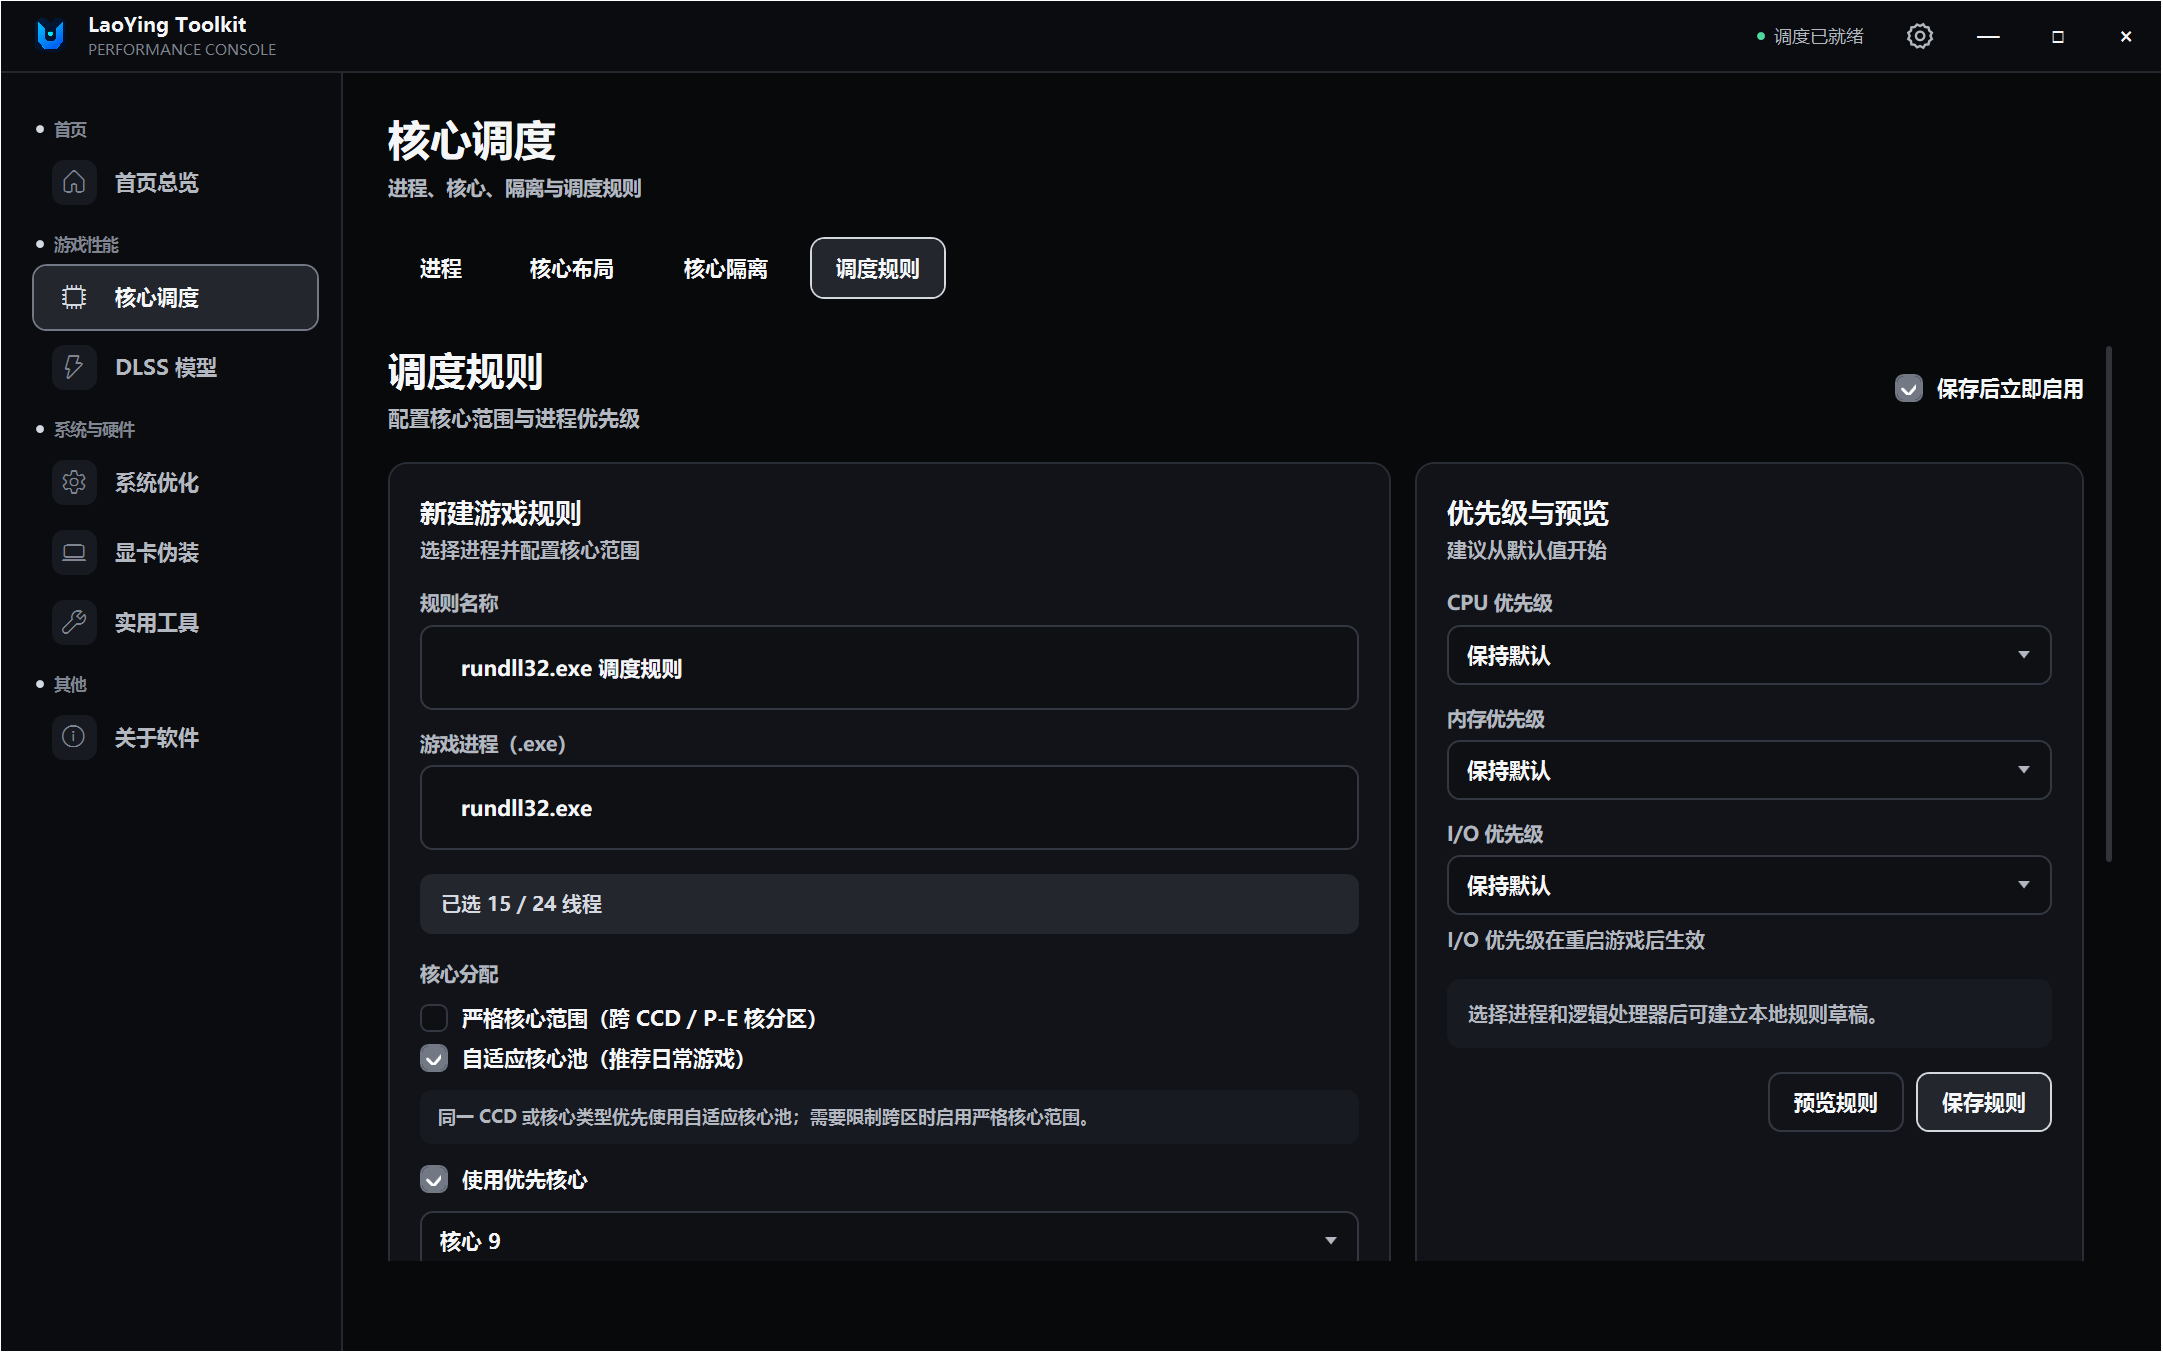Click the 已选 15 / 24 线程 bar
The image size is (2163, 1353).
click(889, 904)
